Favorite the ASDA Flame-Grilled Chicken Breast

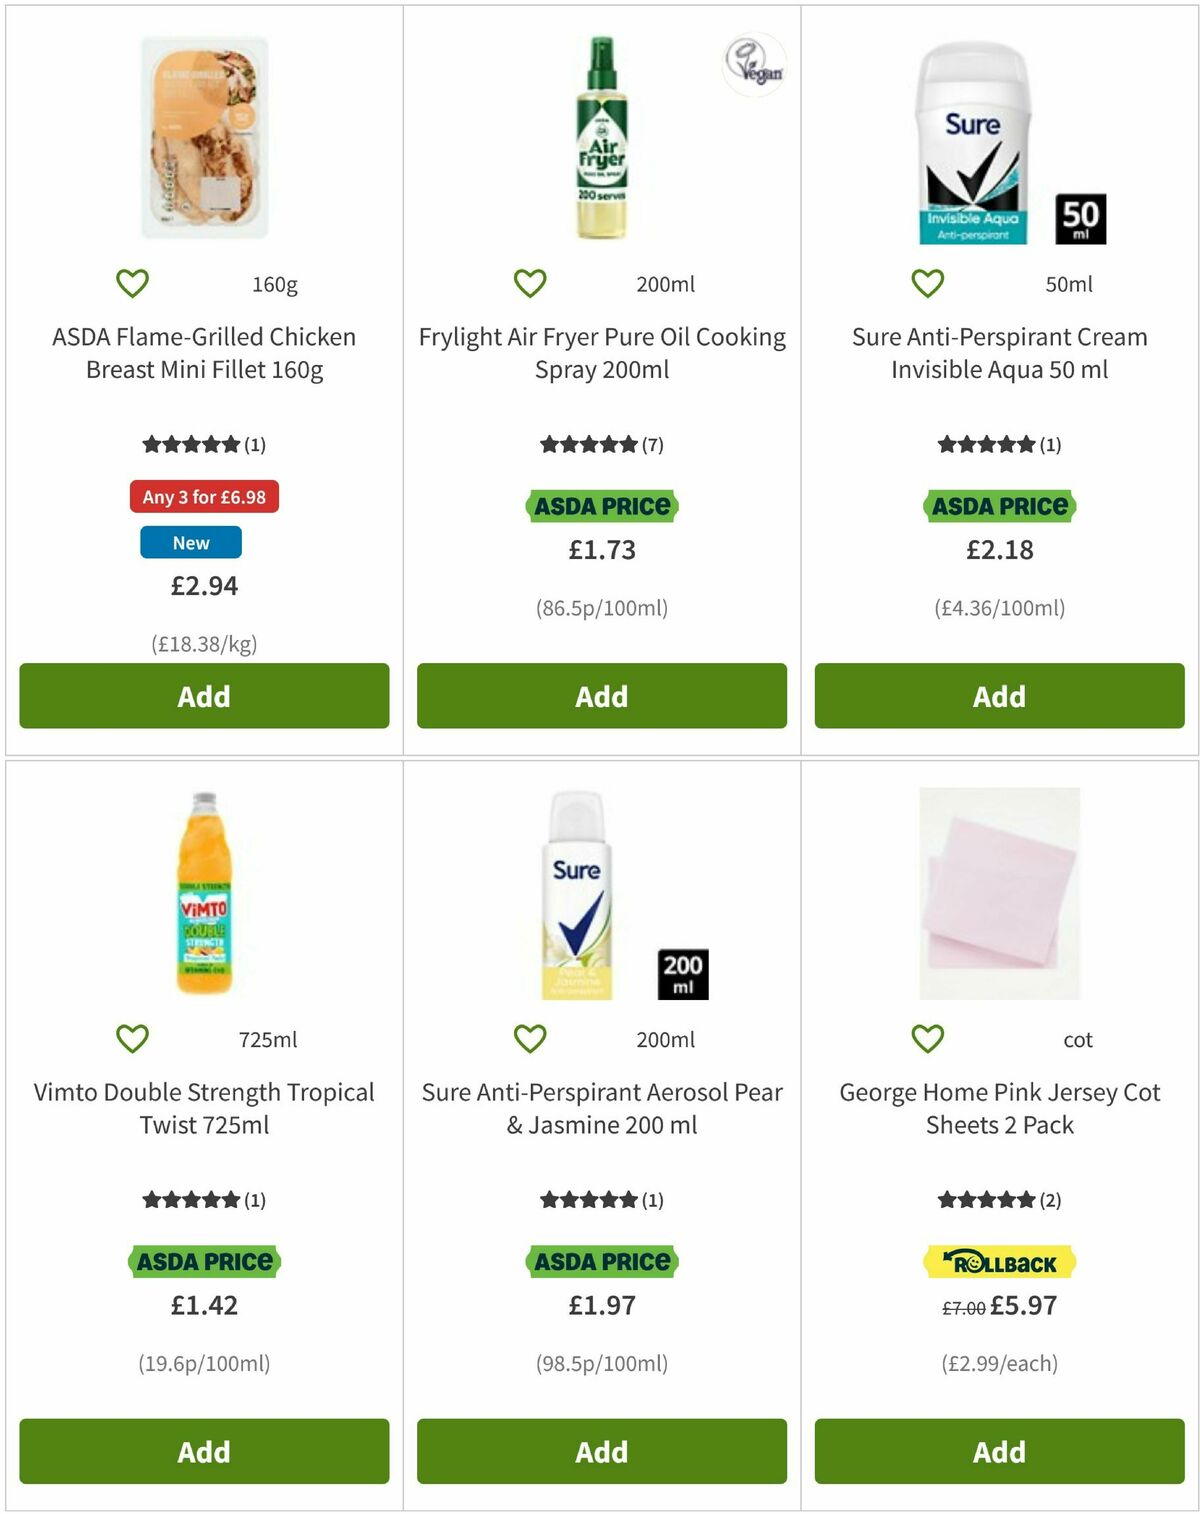pos(133,283)
